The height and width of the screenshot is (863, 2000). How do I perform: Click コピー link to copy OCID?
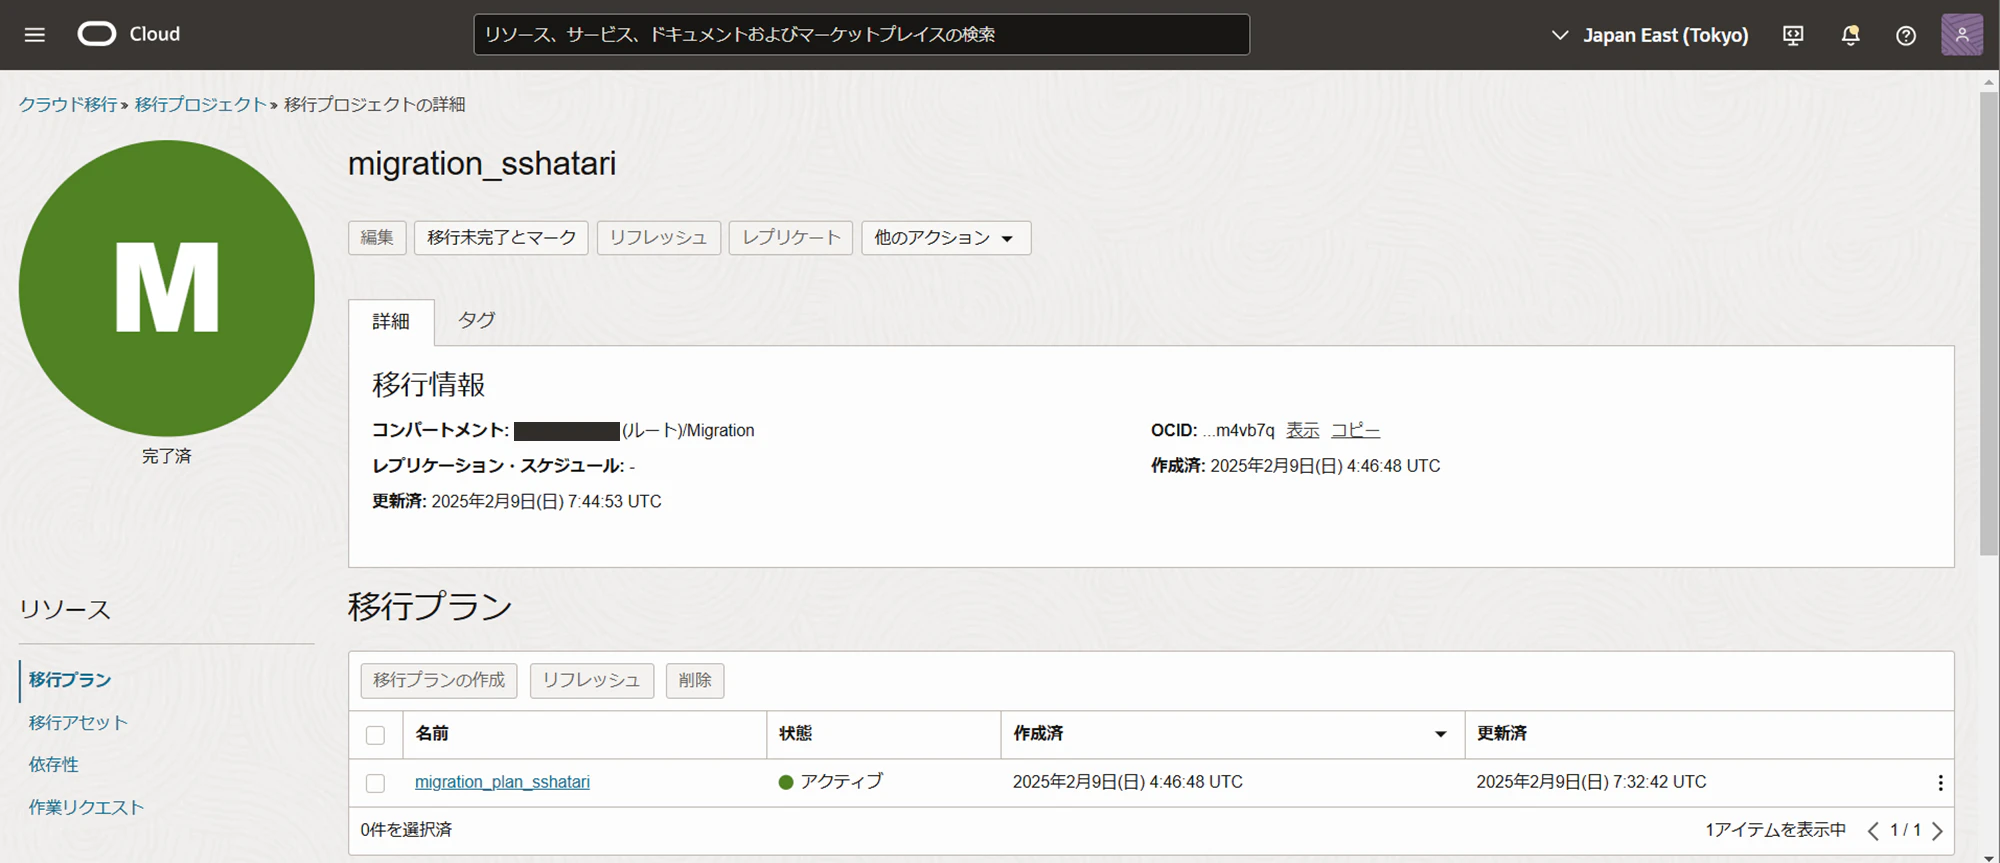[1355, 430]
